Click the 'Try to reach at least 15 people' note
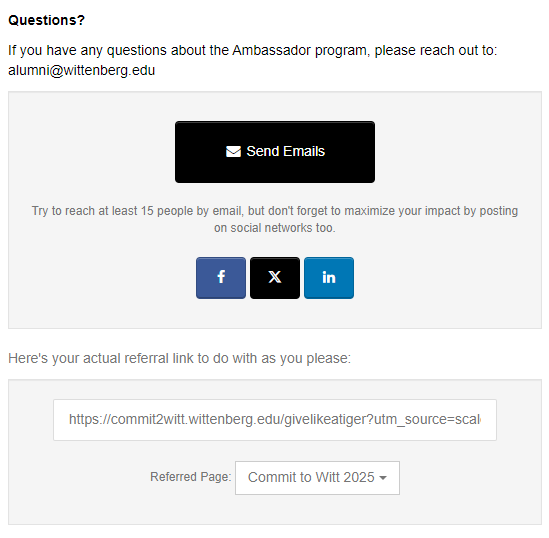 click(x=275, y=219)
